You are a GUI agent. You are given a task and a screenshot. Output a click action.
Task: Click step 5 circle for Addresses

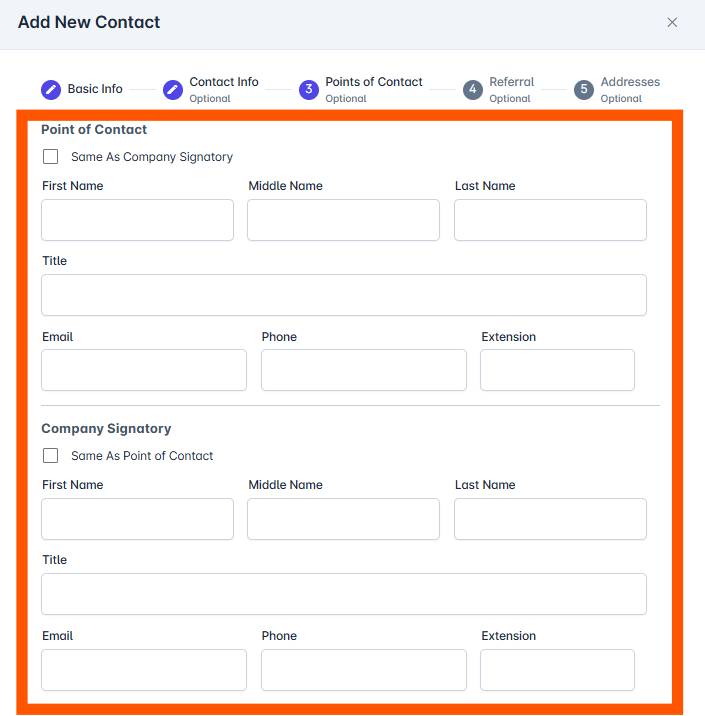(584, 90)
